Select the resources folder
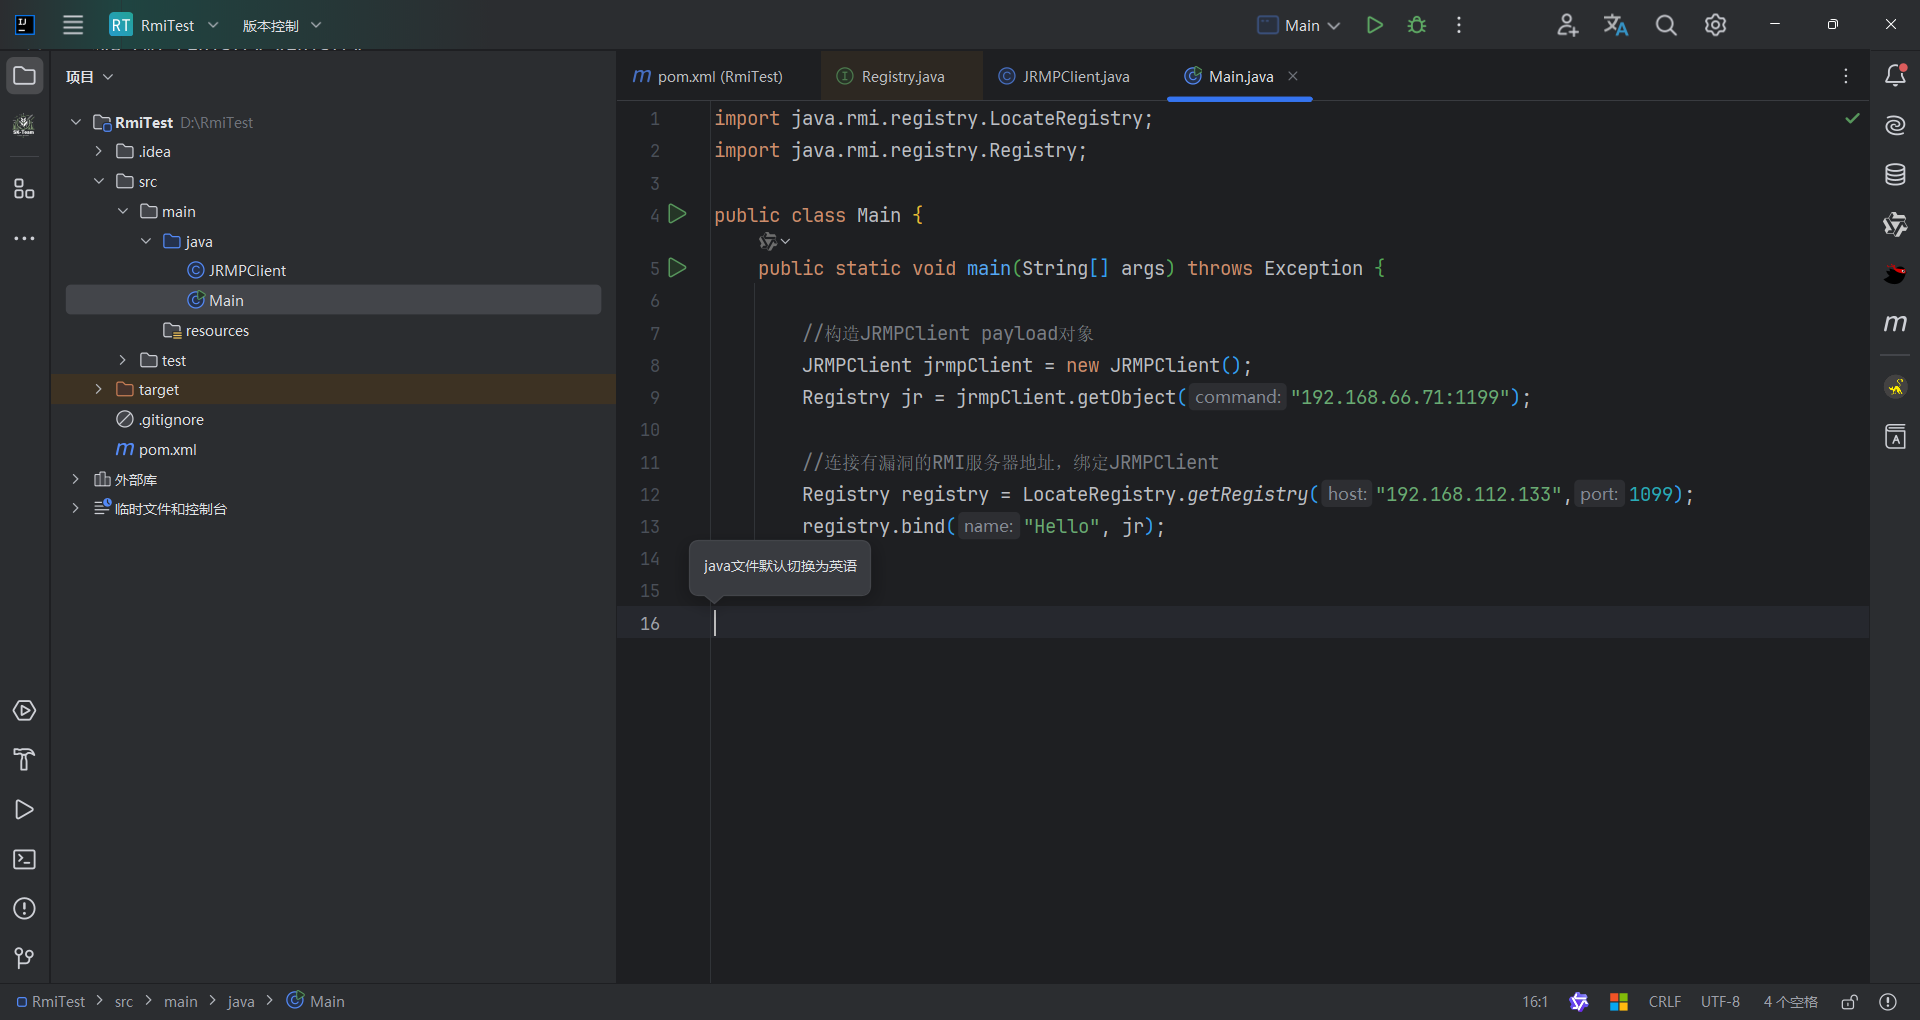 [217, 331]
